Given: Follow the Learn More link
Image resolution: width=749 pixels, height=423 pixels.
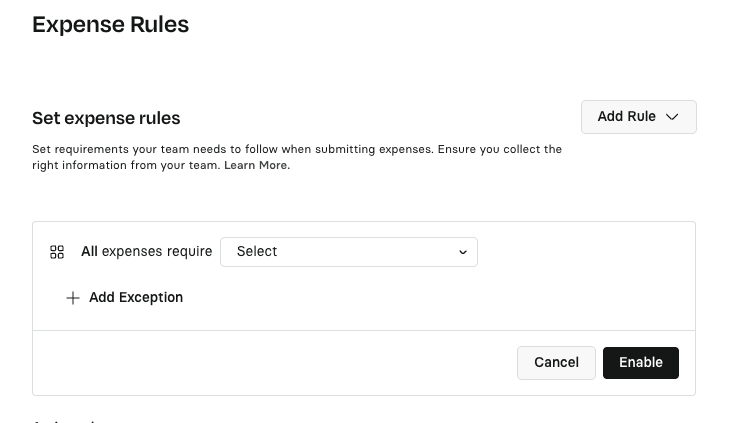Looking at the screenshot, I should point(256,165).
